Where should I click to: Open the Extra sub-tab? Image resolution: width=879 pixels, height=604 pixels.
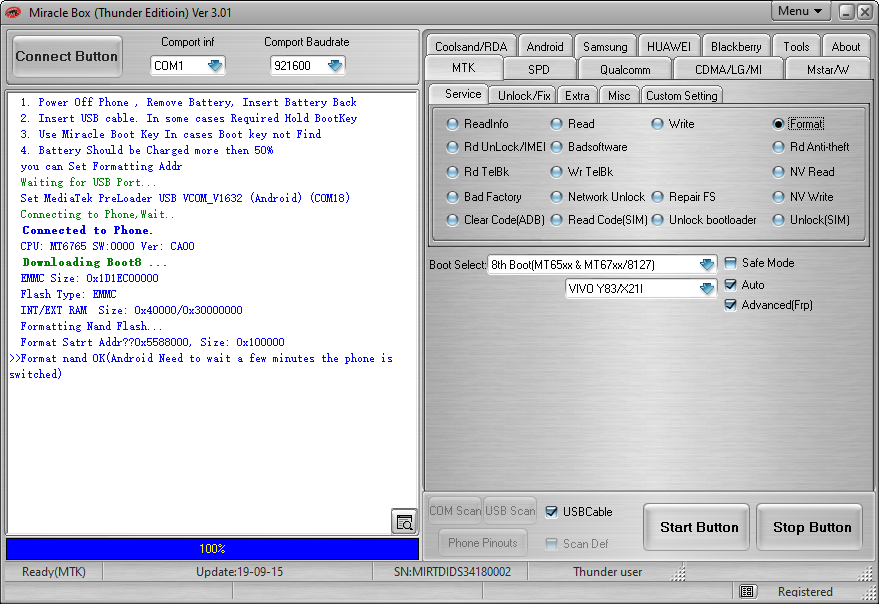pos(577,95)
